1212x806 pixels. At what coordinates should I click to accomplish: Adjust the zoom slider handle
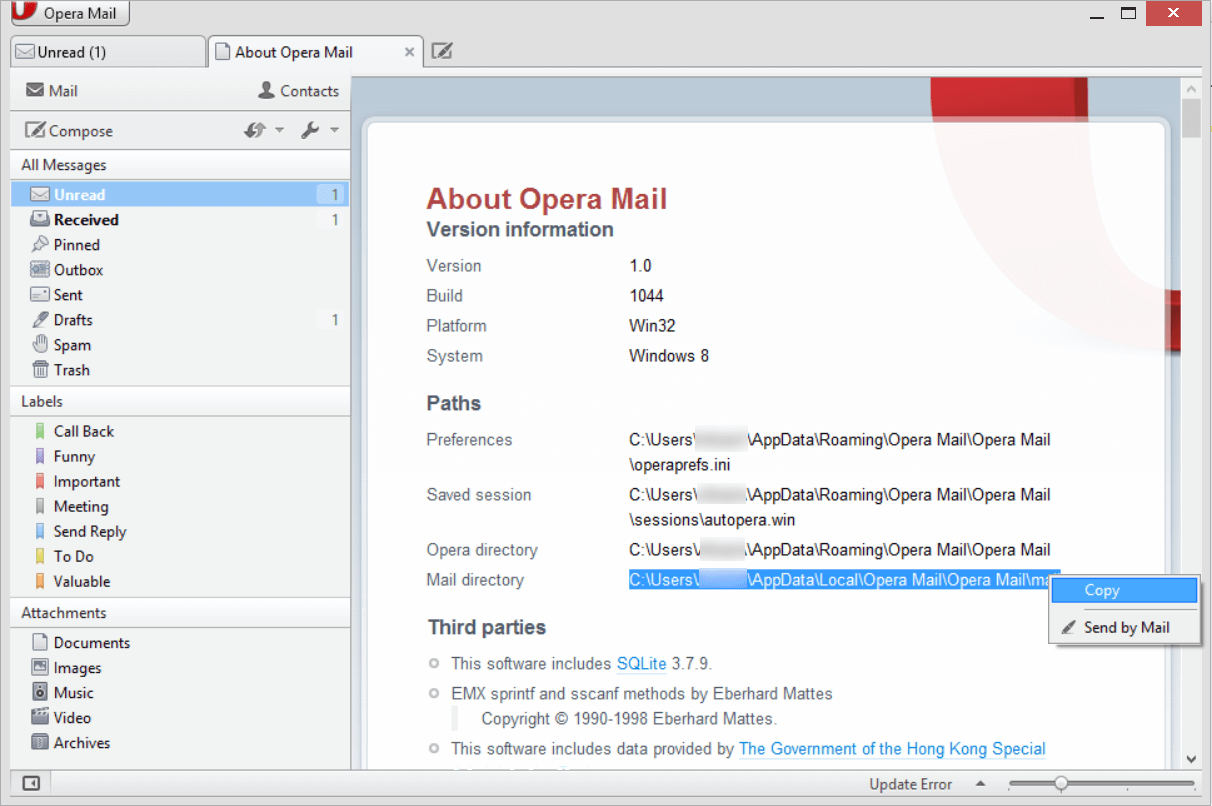pos(1061,783)
